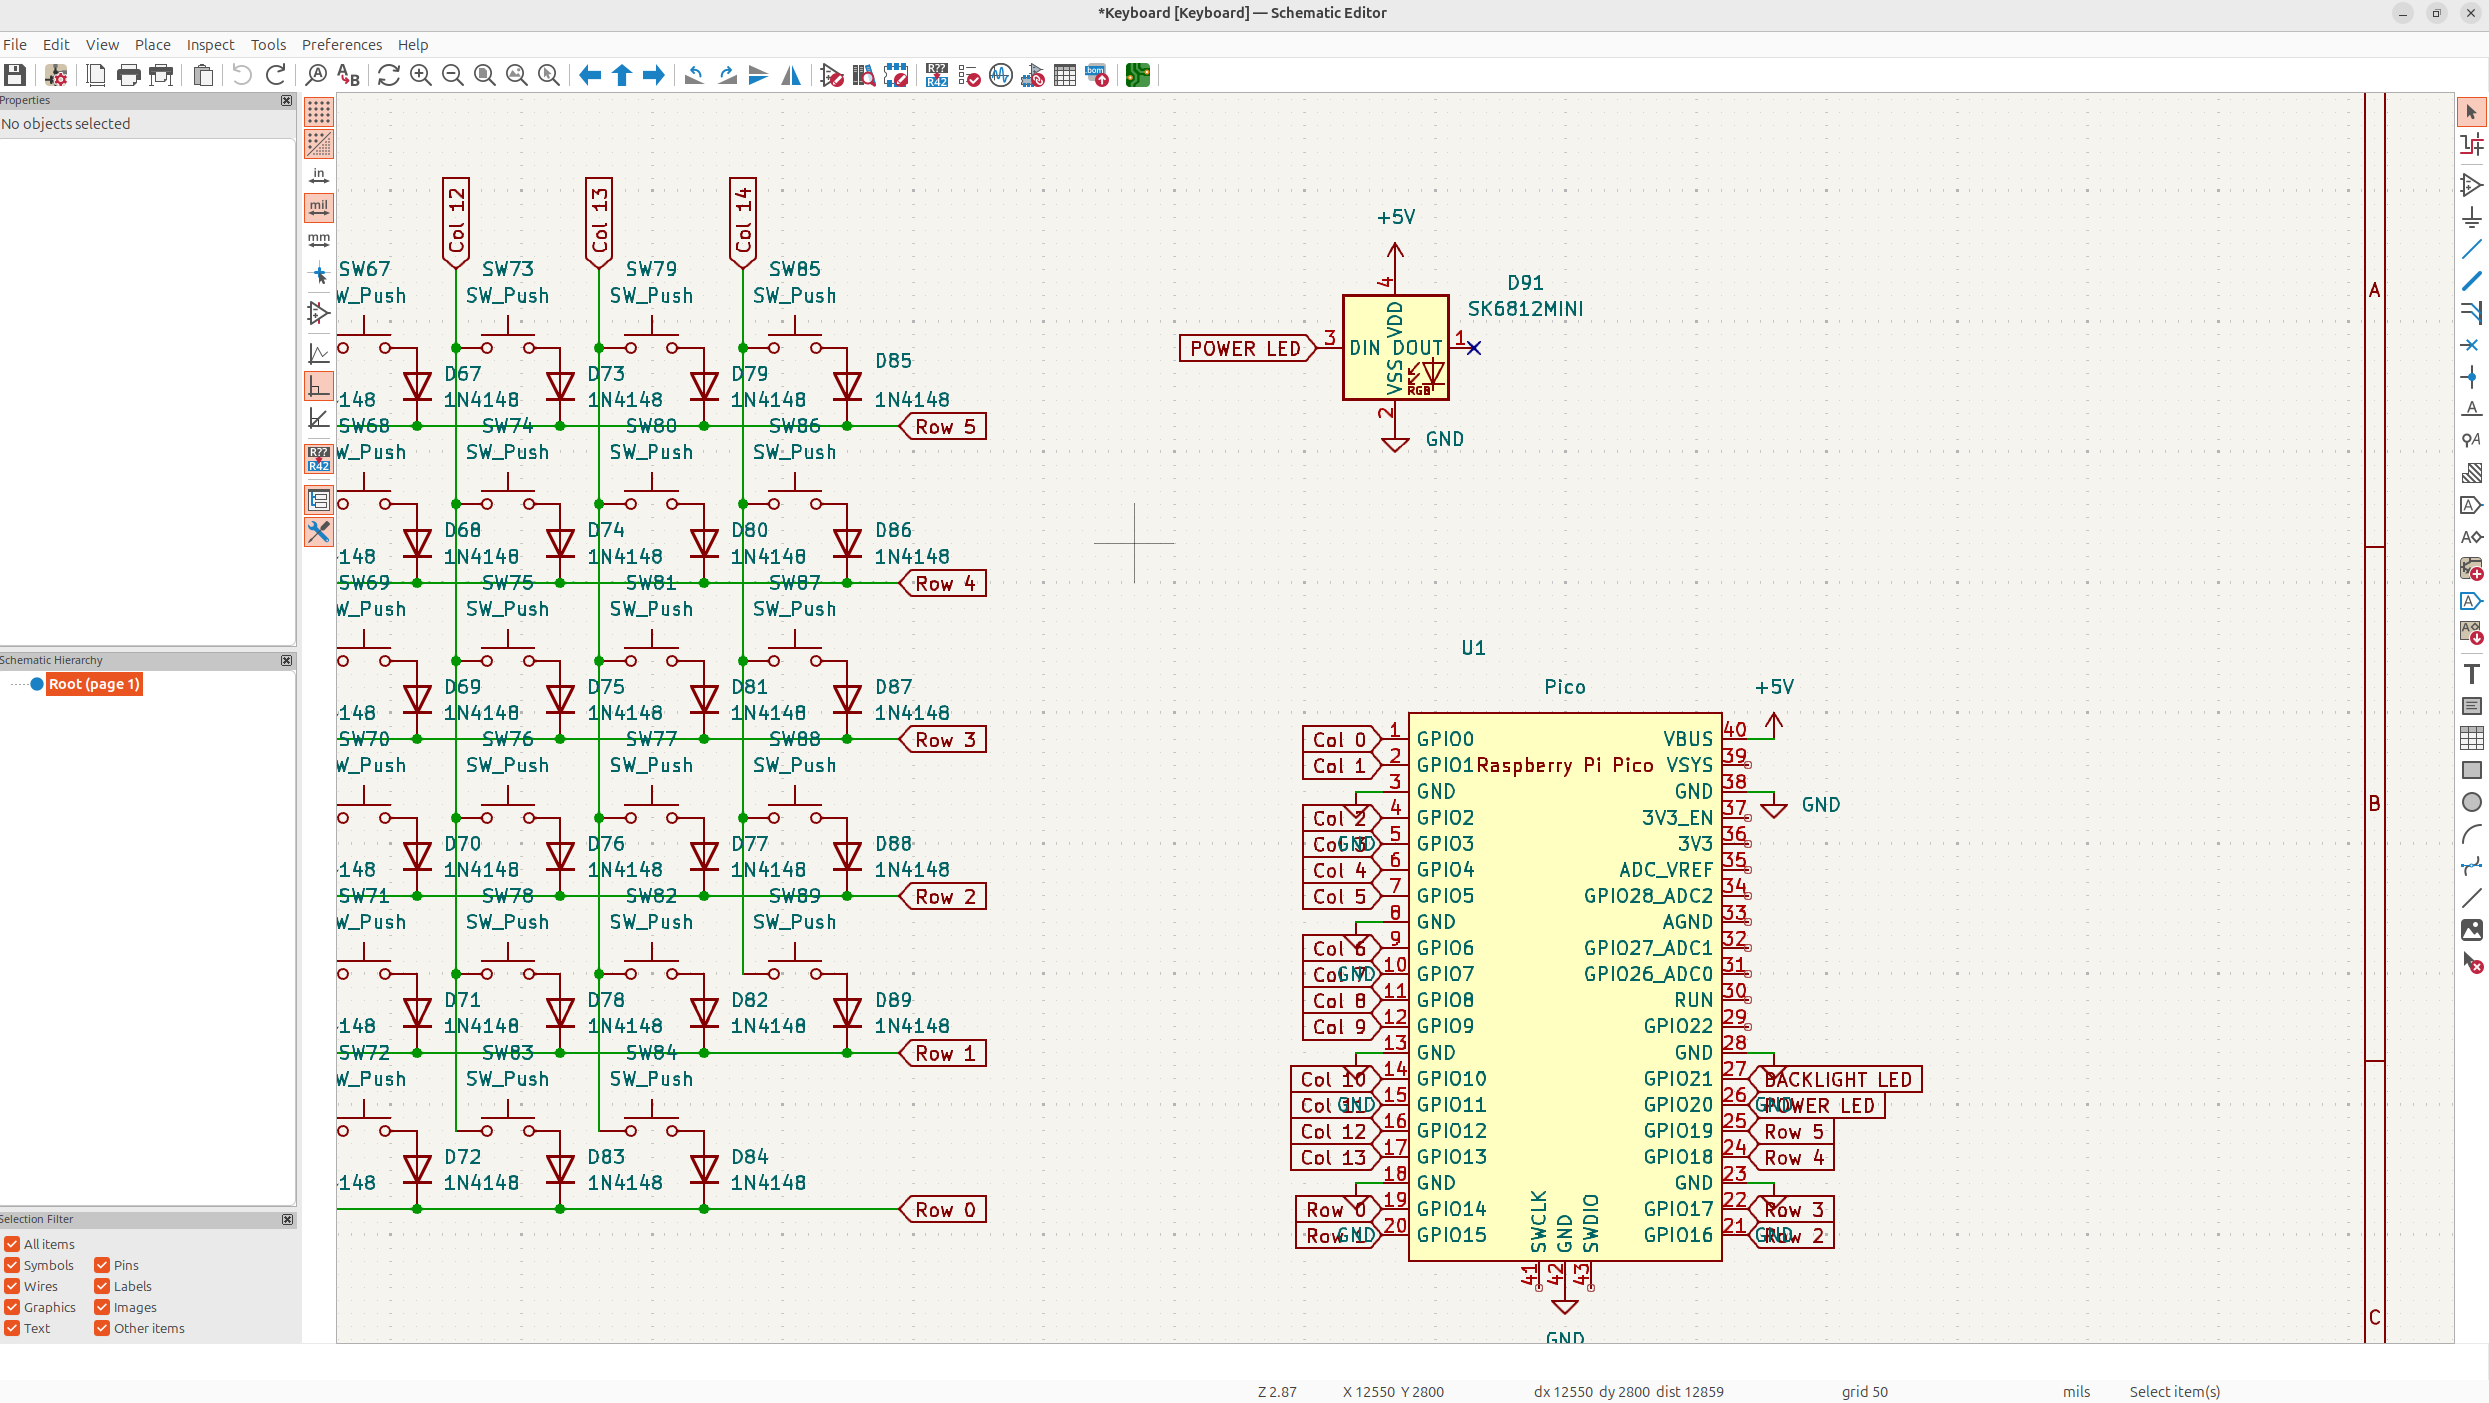Click the Paste clipboard icon
Screen dimensions: 2489x1403
click(x=203, y=75)
